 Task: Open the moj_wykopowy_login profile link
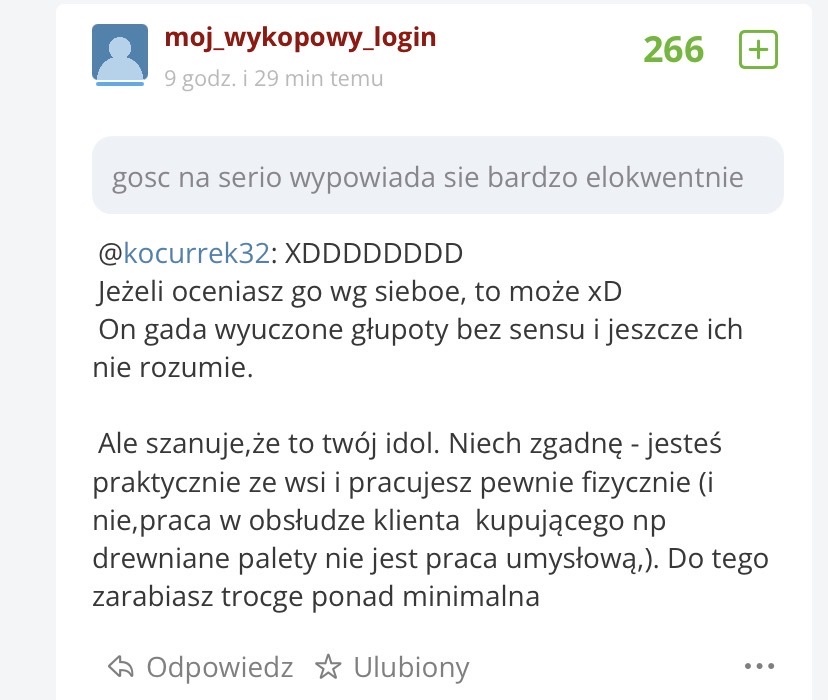[300, 37]
